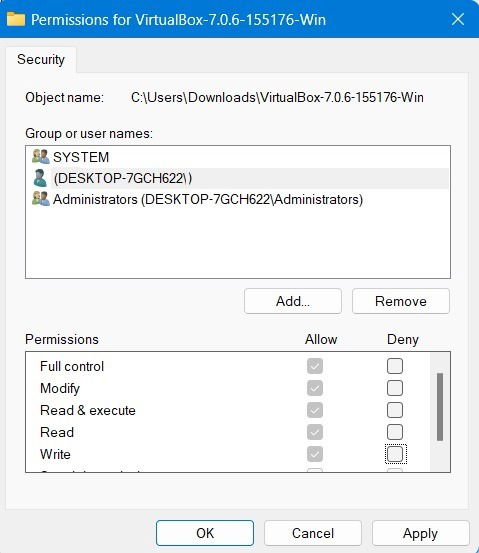Screen dimensions: 479x553
Task: Check Deny for Modify permission
Action: [395, 388]
